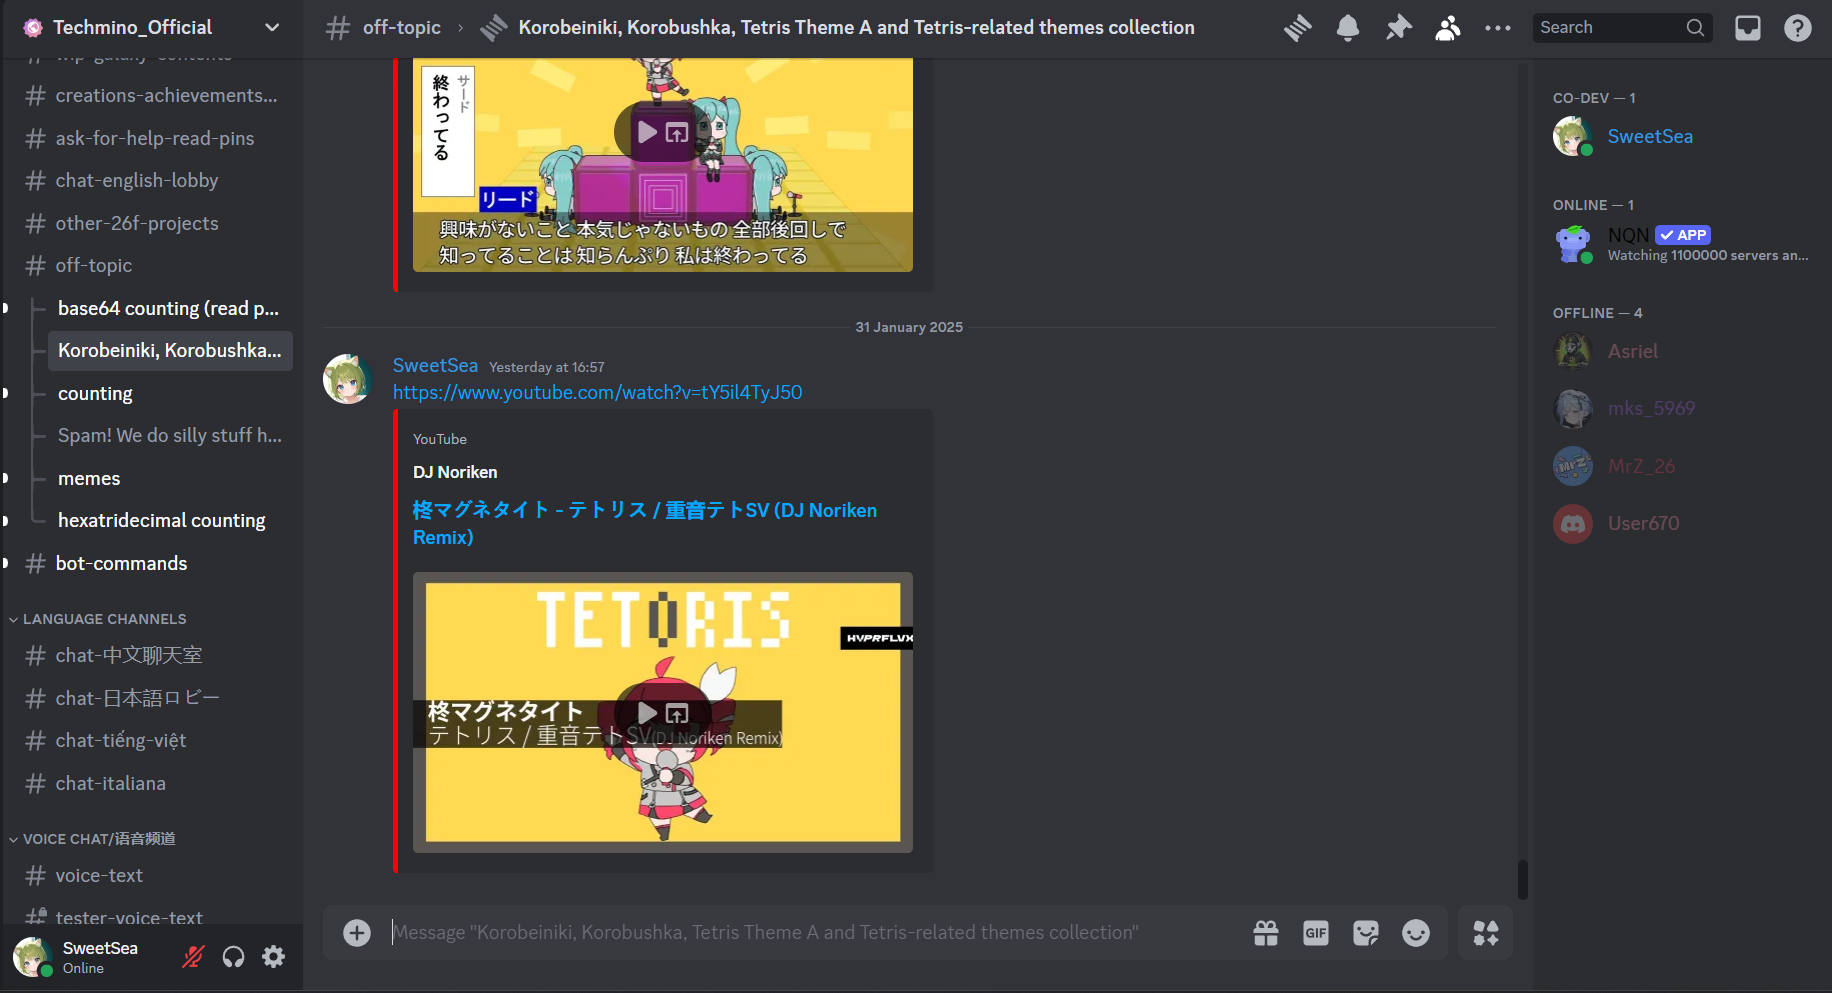Open chat-english-lobby channel
The width and height of the screenshot is (1832, 993).
[x=150, y=181]
